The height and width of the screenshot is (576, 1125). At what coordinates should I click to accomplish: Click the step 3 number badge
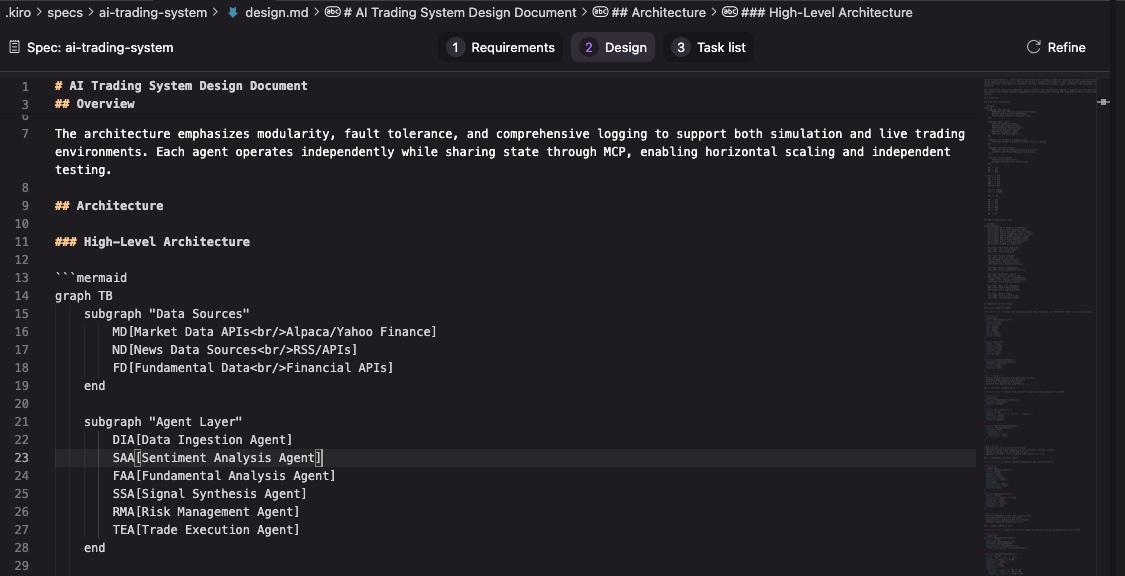pos(680,47)
